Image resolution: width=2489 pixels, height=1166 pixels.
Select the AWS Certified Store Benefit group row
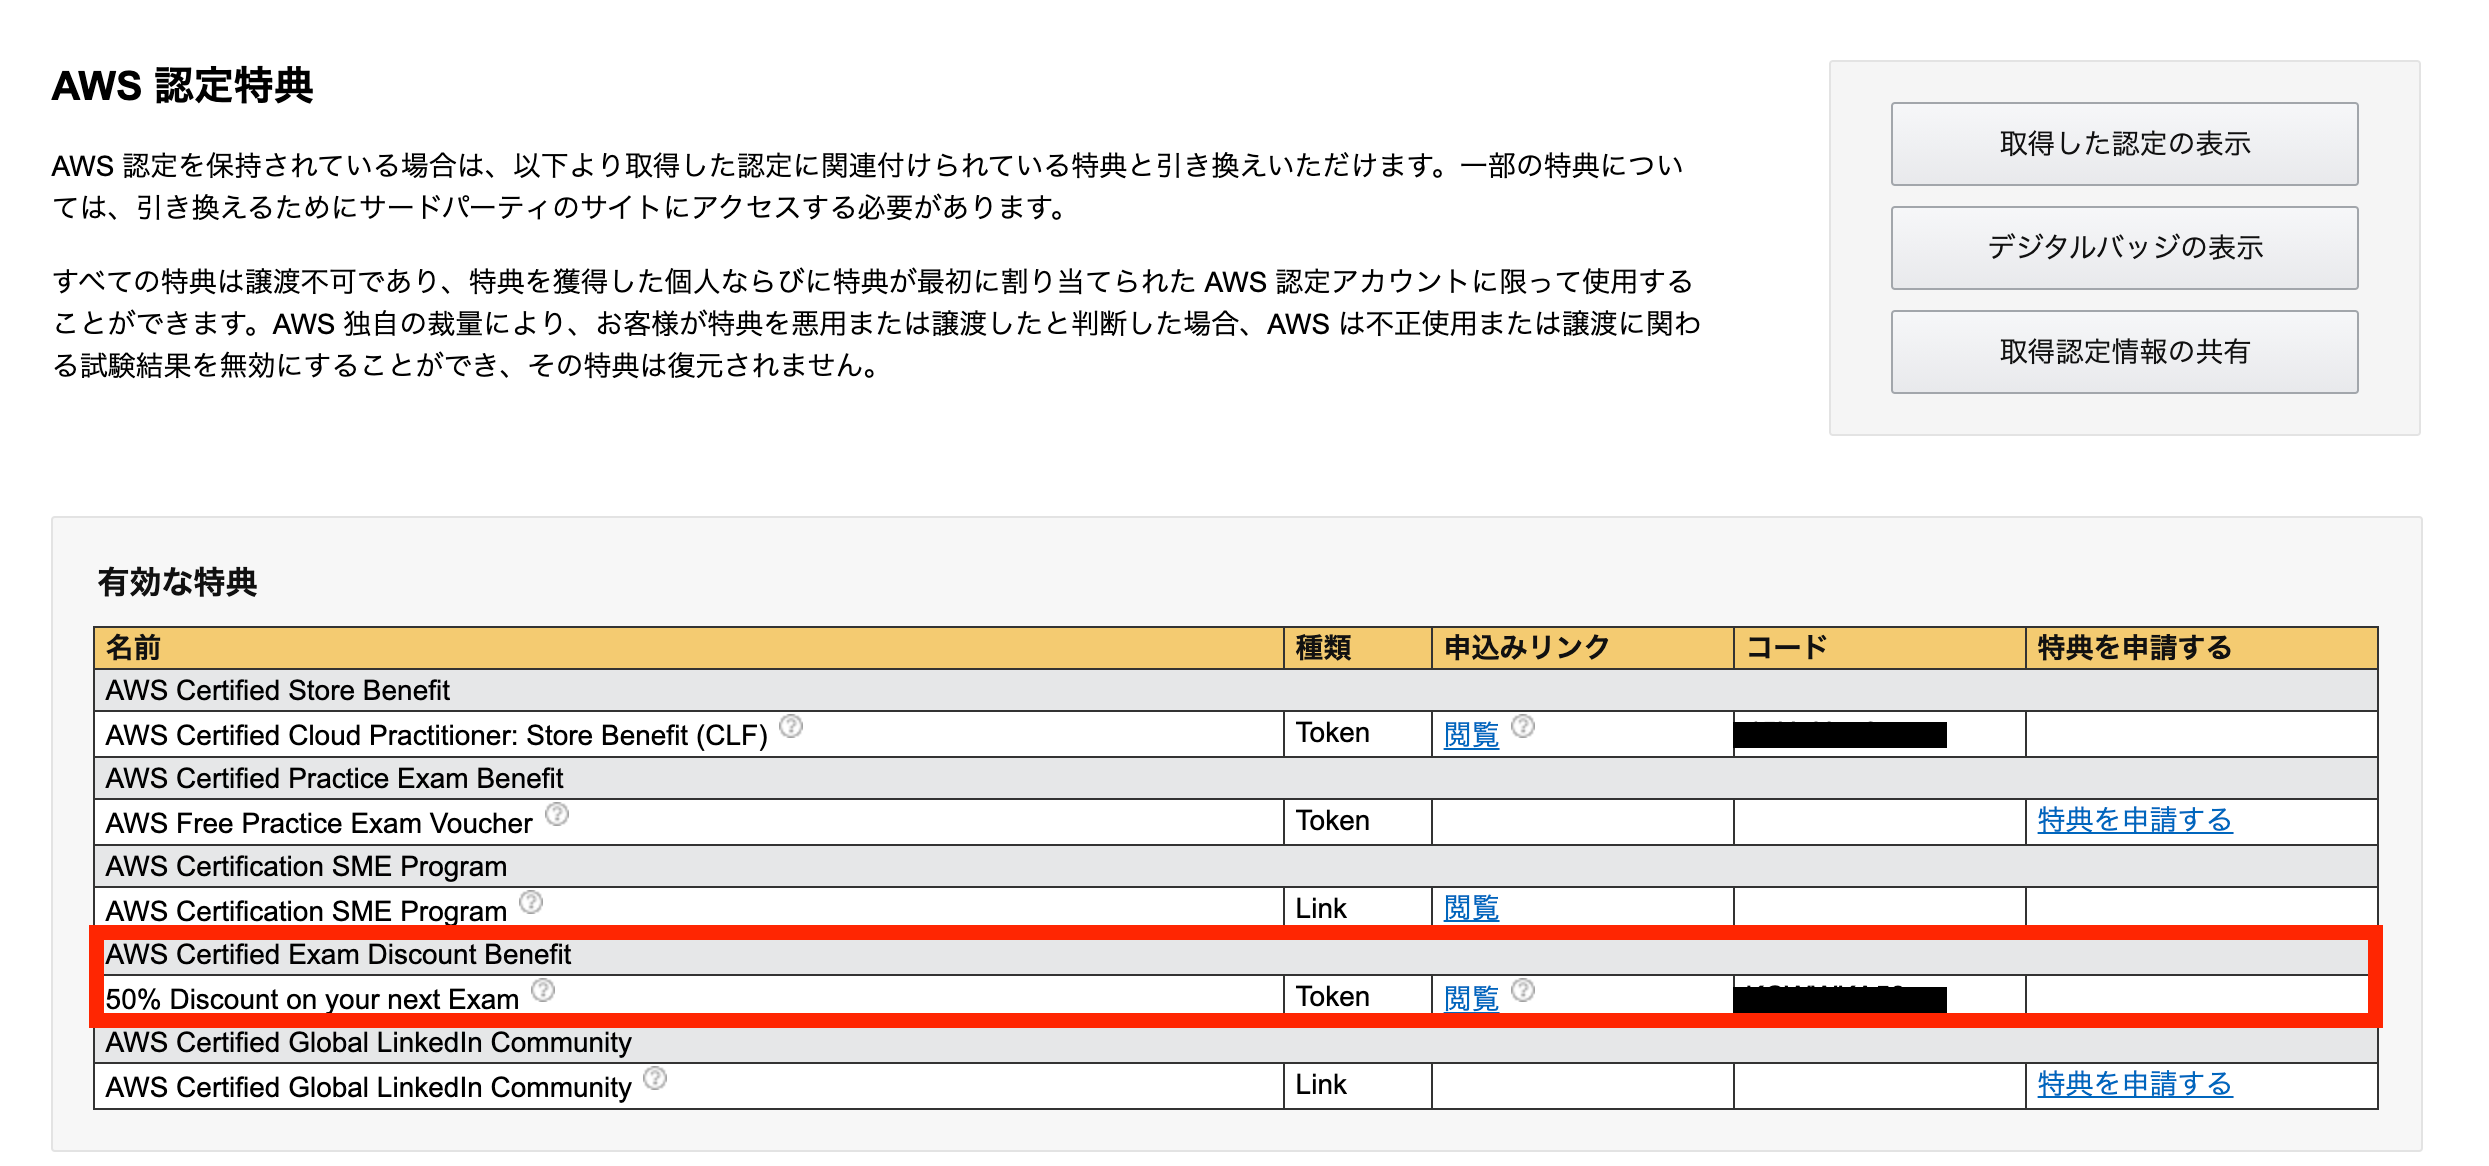pyautogui.click(x=278, y=690)
